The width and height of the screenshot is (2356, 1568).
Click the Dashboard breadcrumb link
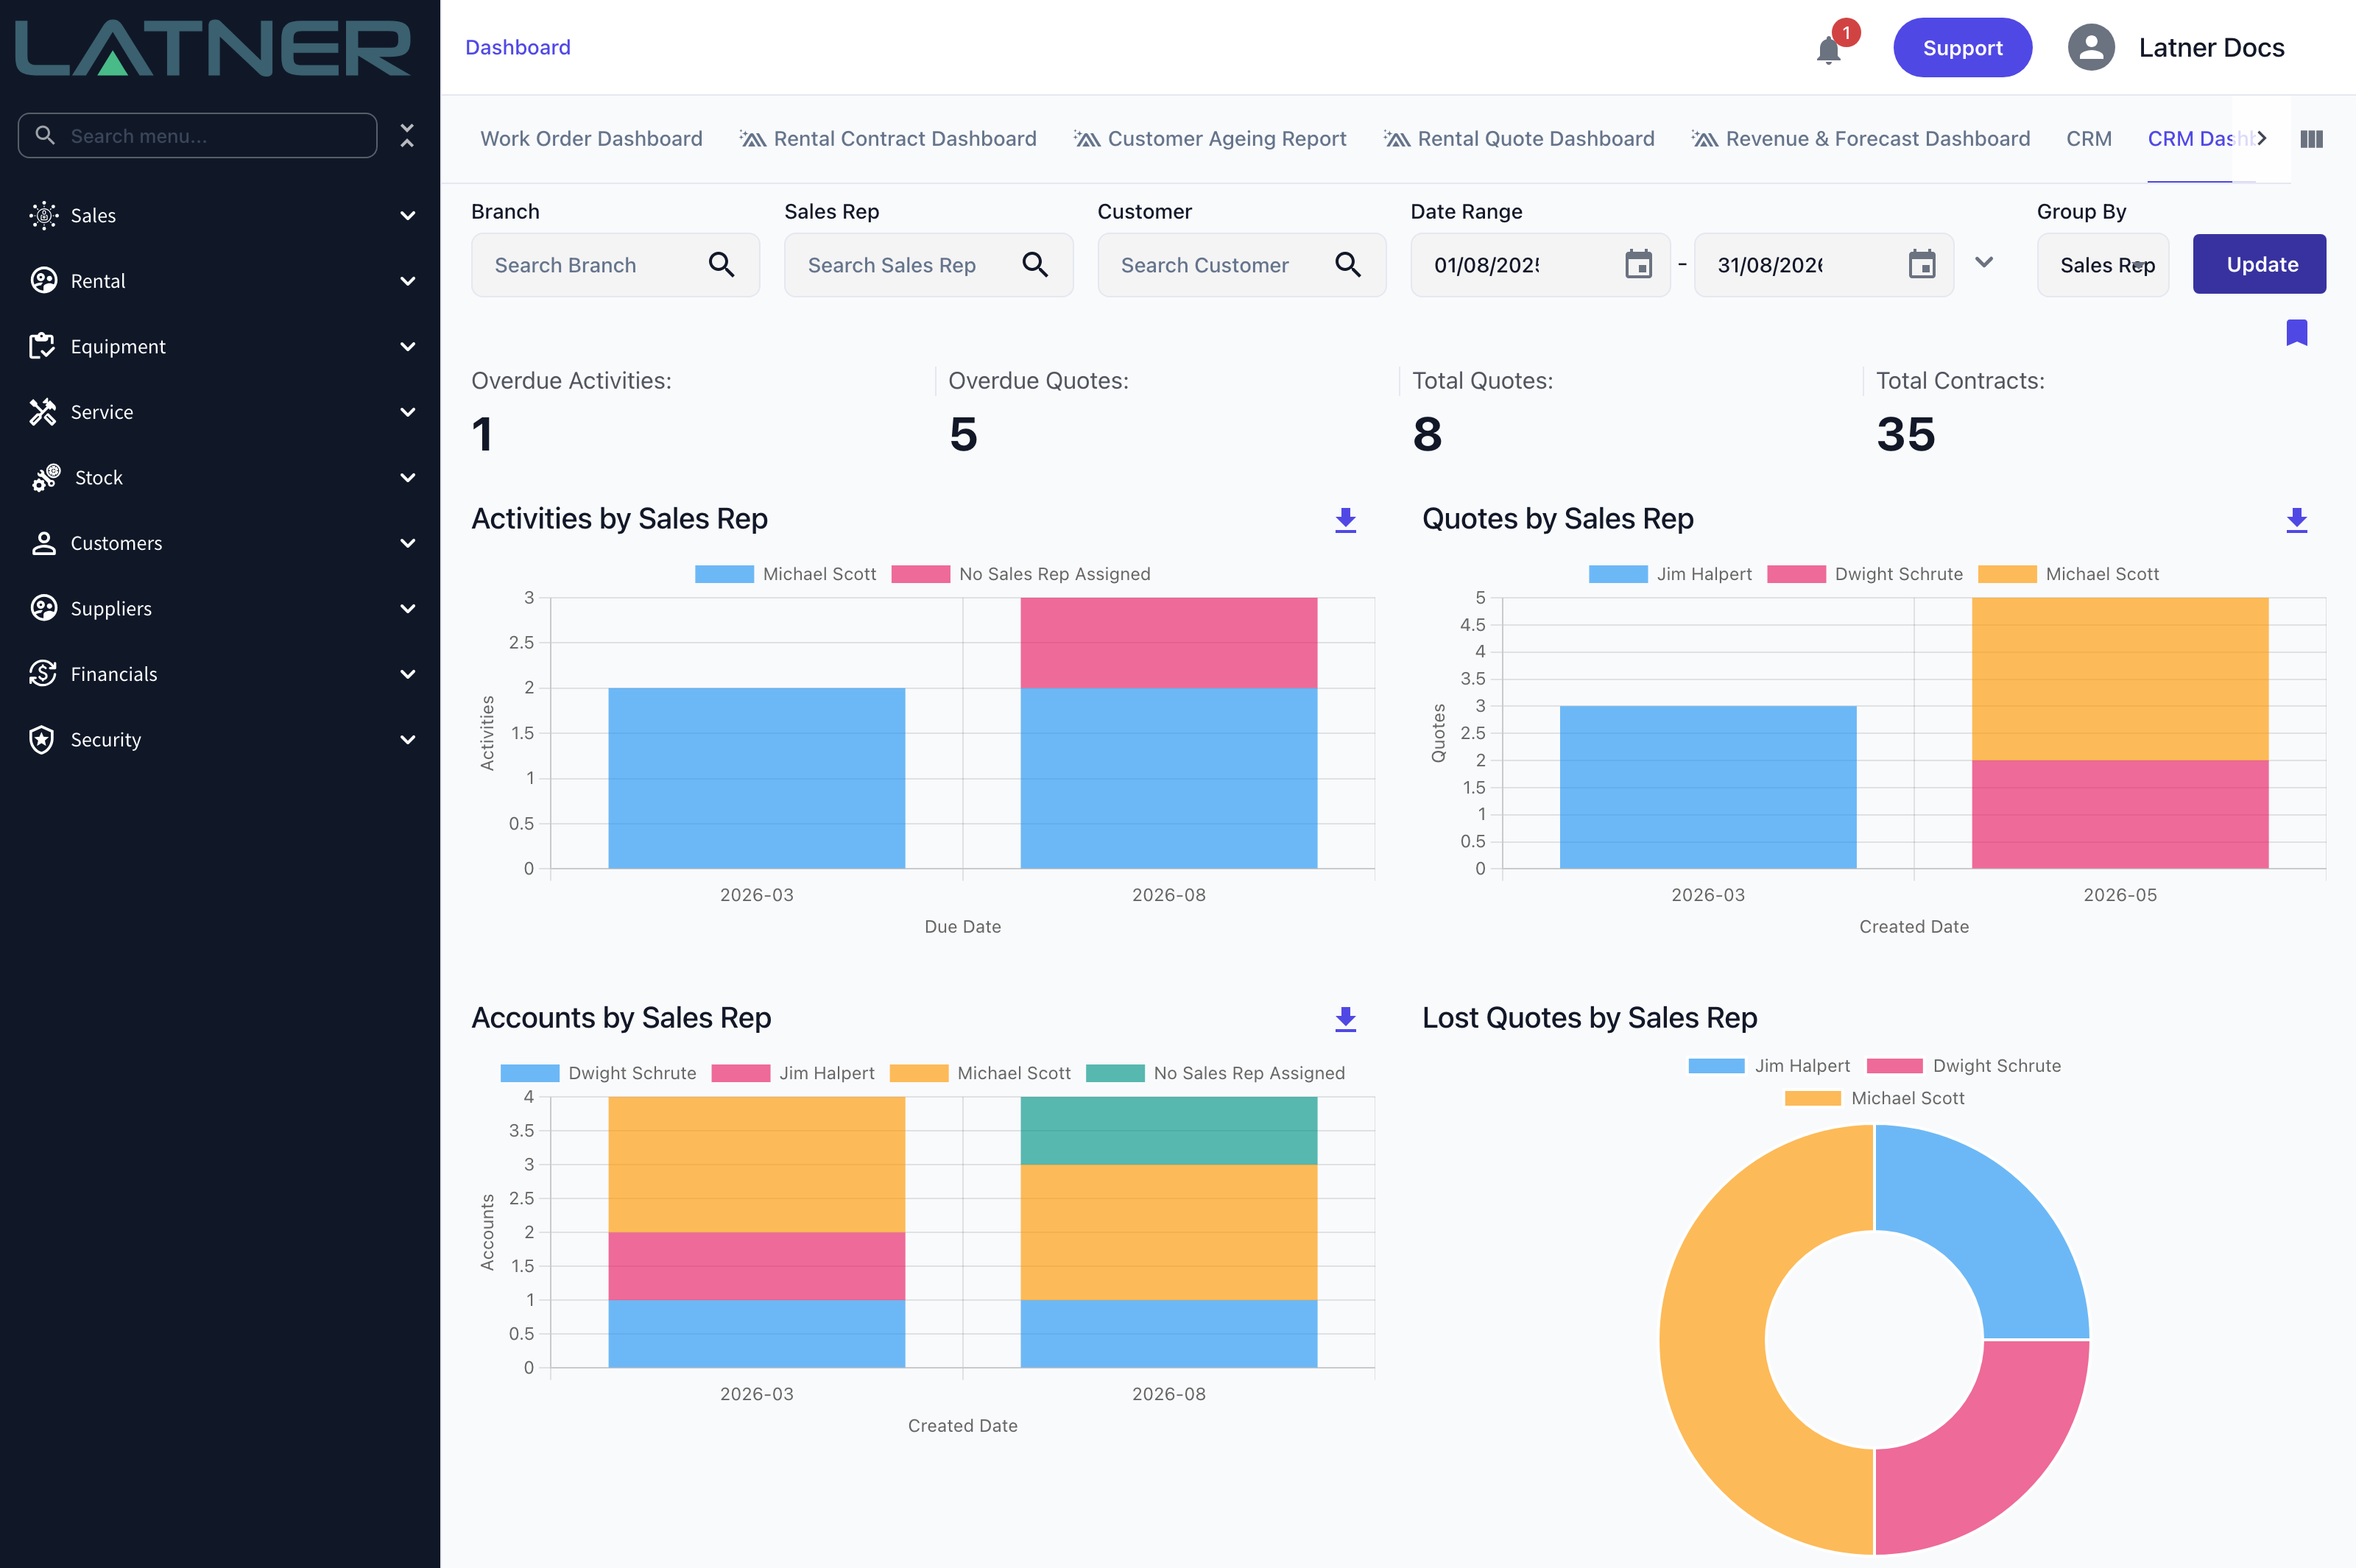[518, 47]
